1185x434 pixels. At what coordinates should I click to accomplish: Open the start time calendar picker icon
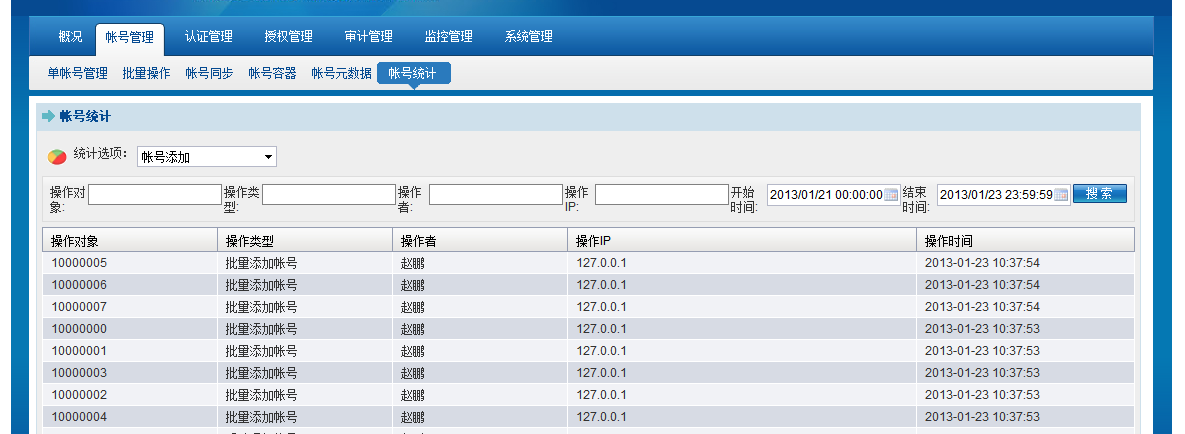pyautogui.click(x=891, y=195)
